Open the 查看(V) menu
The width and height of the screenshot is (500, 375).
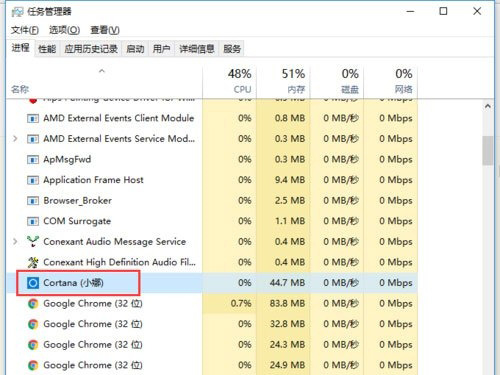point(105,30)
